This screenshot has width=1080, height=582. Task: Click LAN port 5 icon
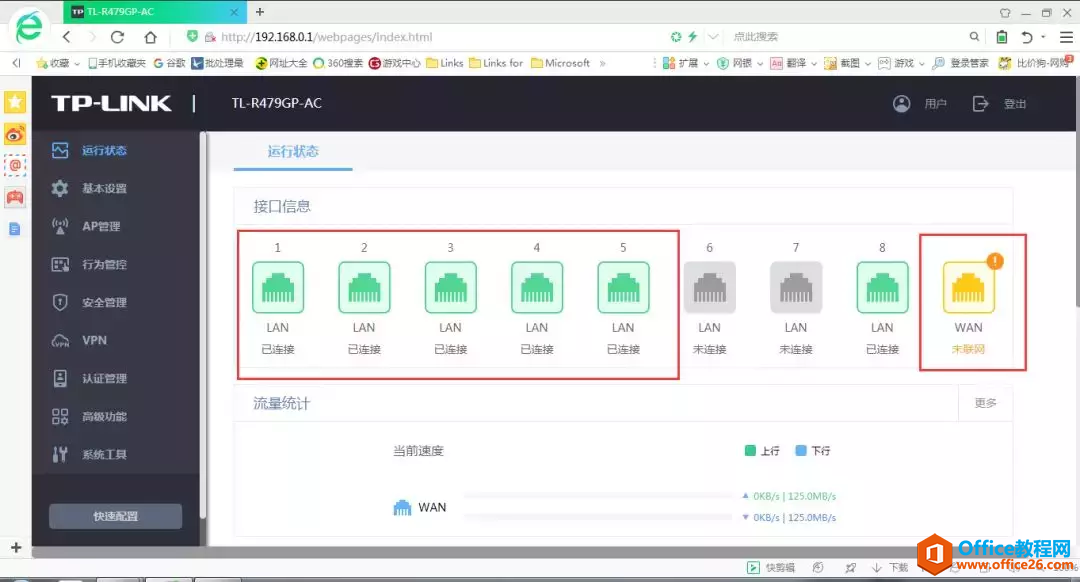tap(623, 288)
